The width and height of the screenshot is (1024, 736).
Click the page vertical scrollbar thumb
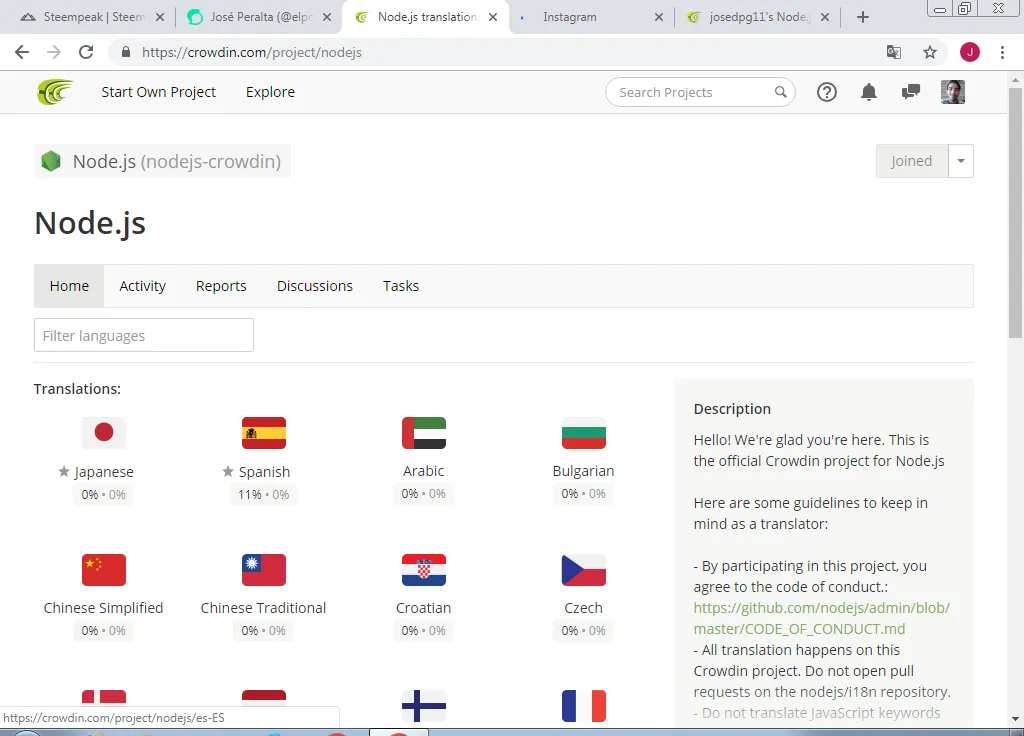(1015, 212)
